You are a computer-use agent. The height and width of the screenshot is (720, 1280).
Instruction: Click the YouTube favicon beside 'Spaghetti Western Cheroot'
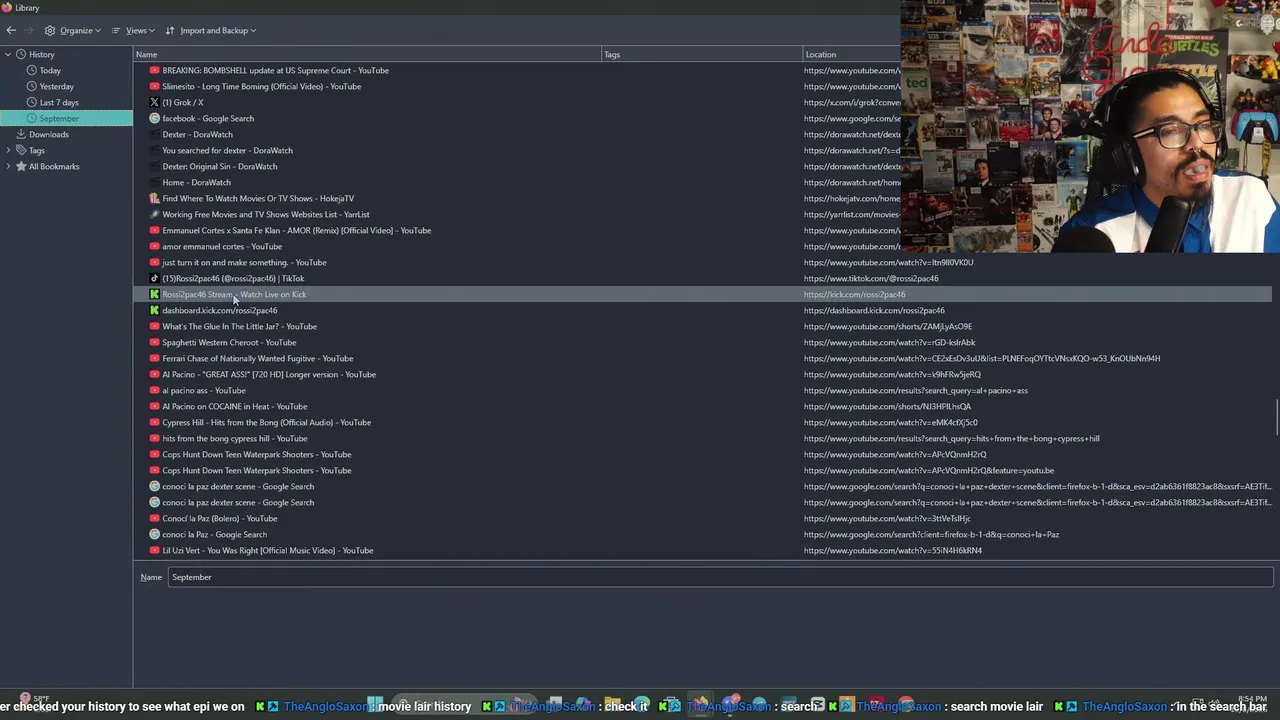coord(154,342)
